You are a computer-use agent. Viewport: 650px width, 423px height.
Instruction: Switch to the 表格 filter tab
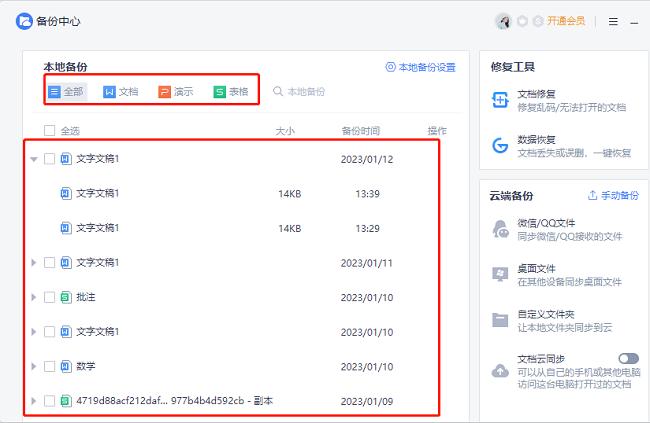coord(230,92)
